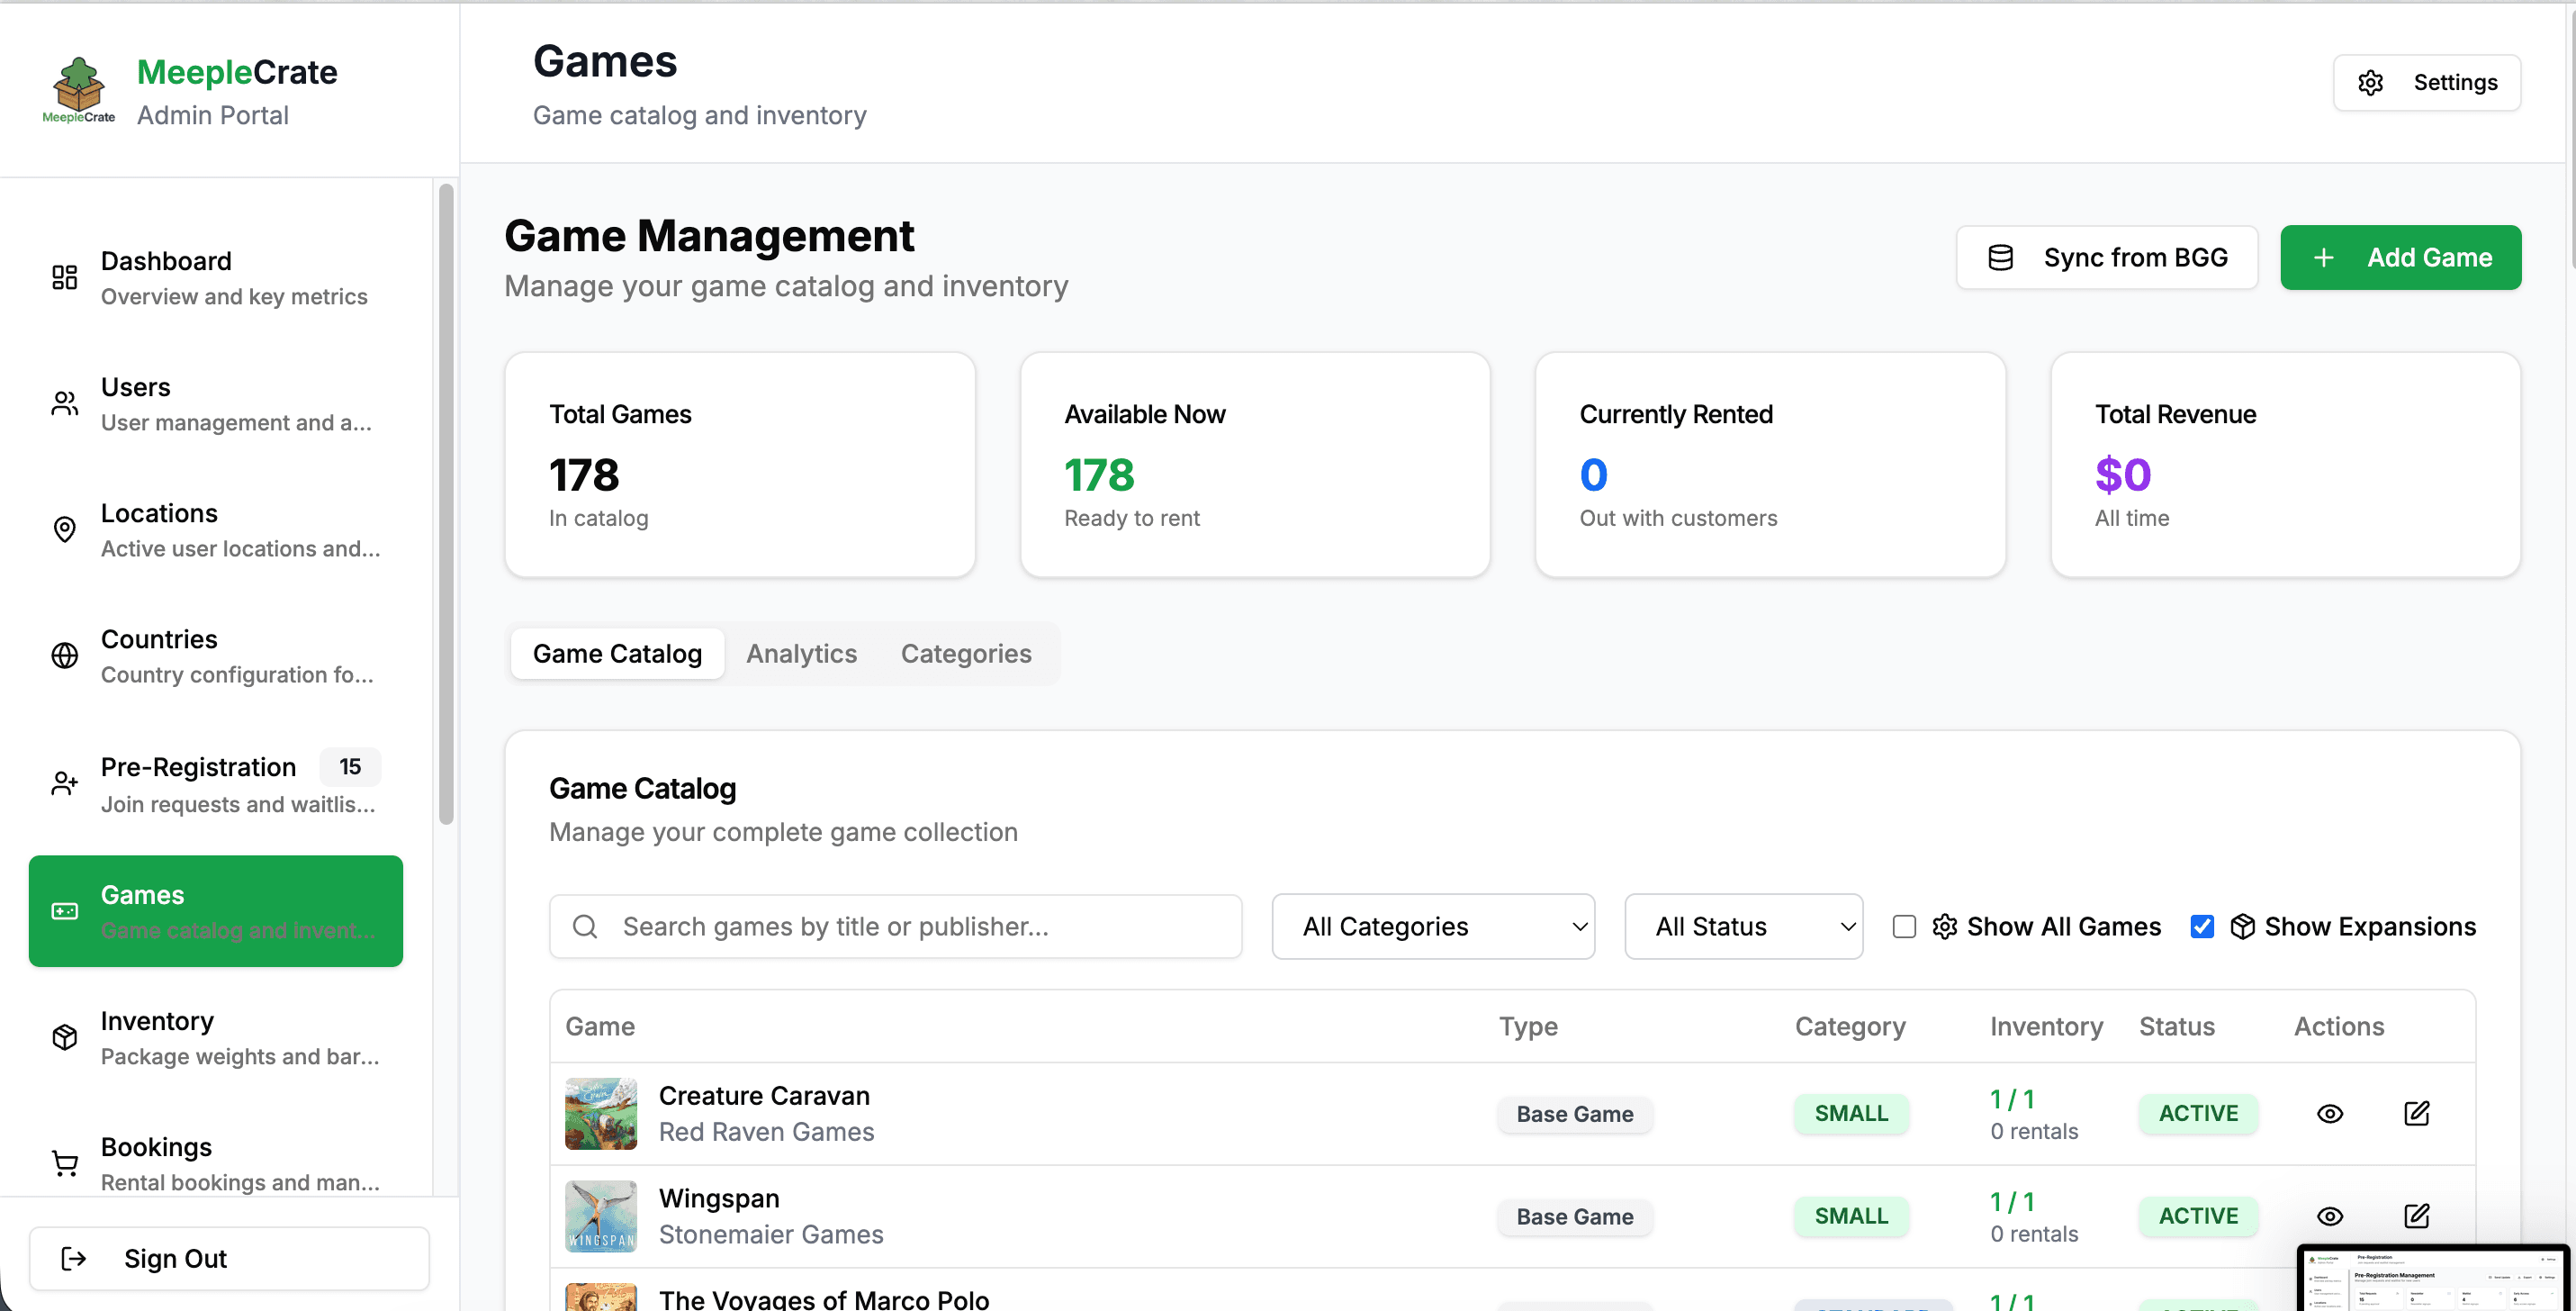
Task: Click the Sign Out arrow icon
Action: (74, 1258)
